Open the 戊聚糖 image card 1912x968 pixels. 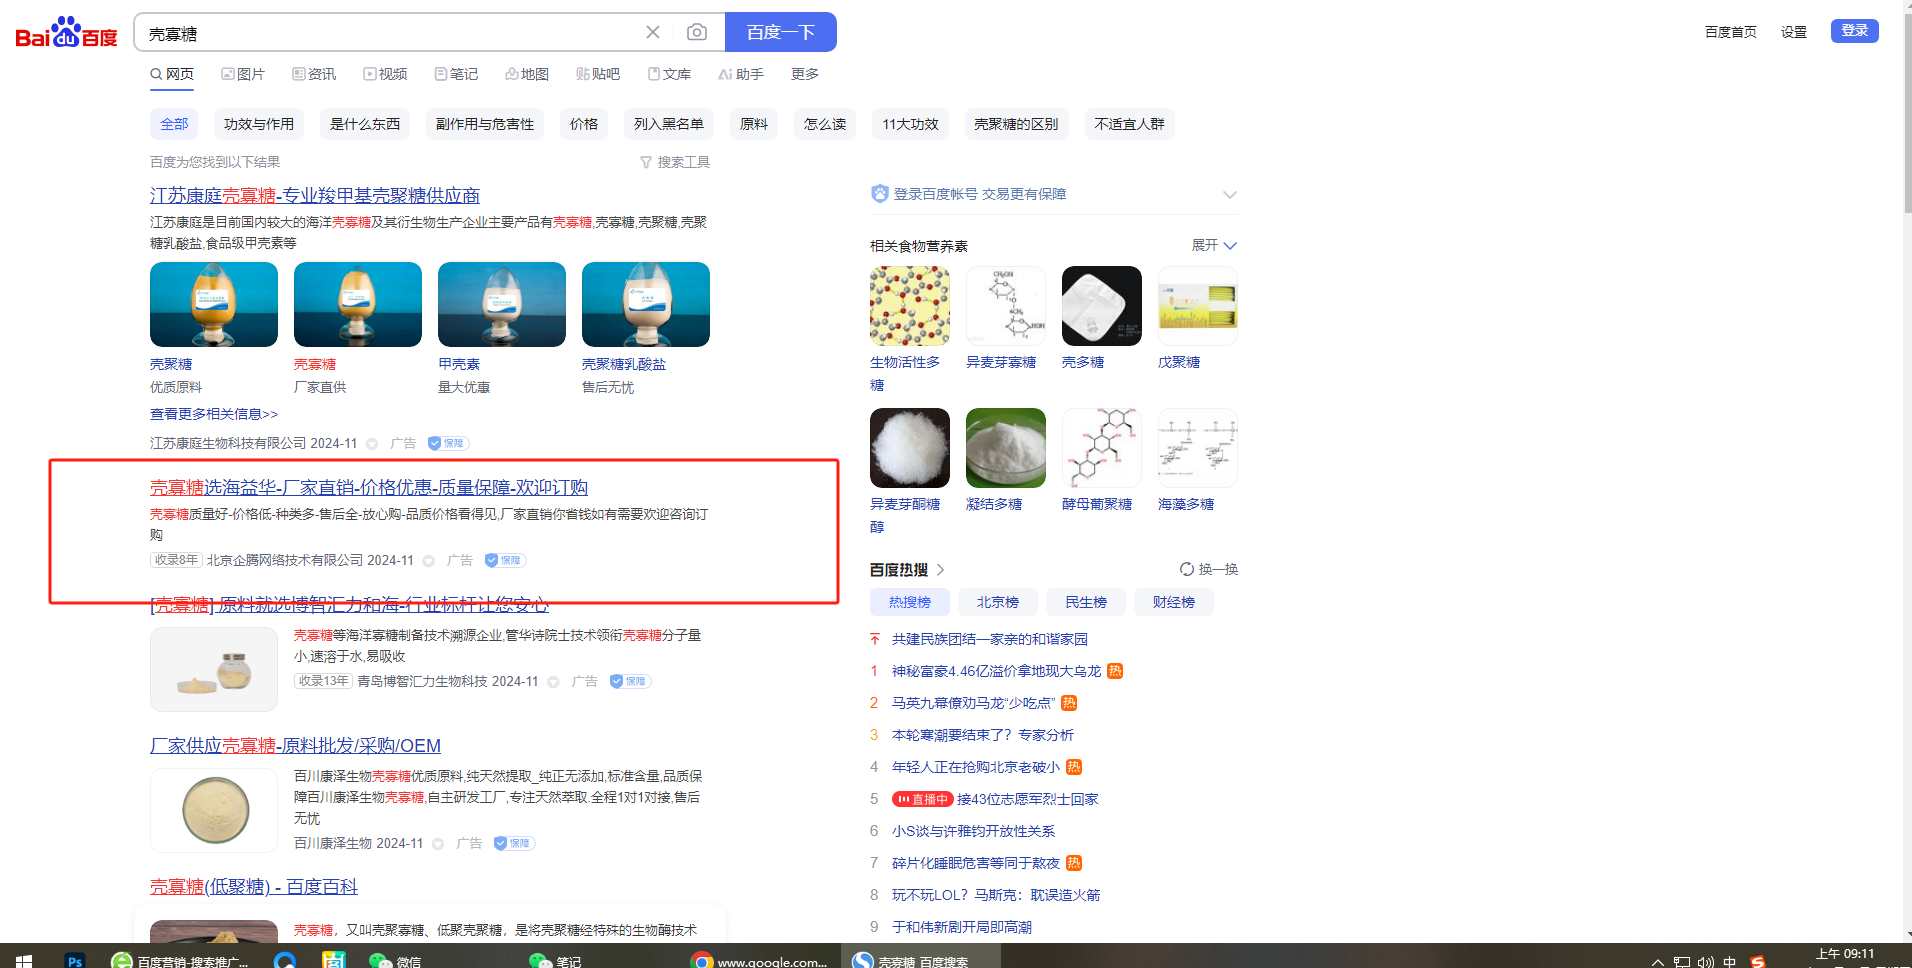click(x=1198, y=306)
